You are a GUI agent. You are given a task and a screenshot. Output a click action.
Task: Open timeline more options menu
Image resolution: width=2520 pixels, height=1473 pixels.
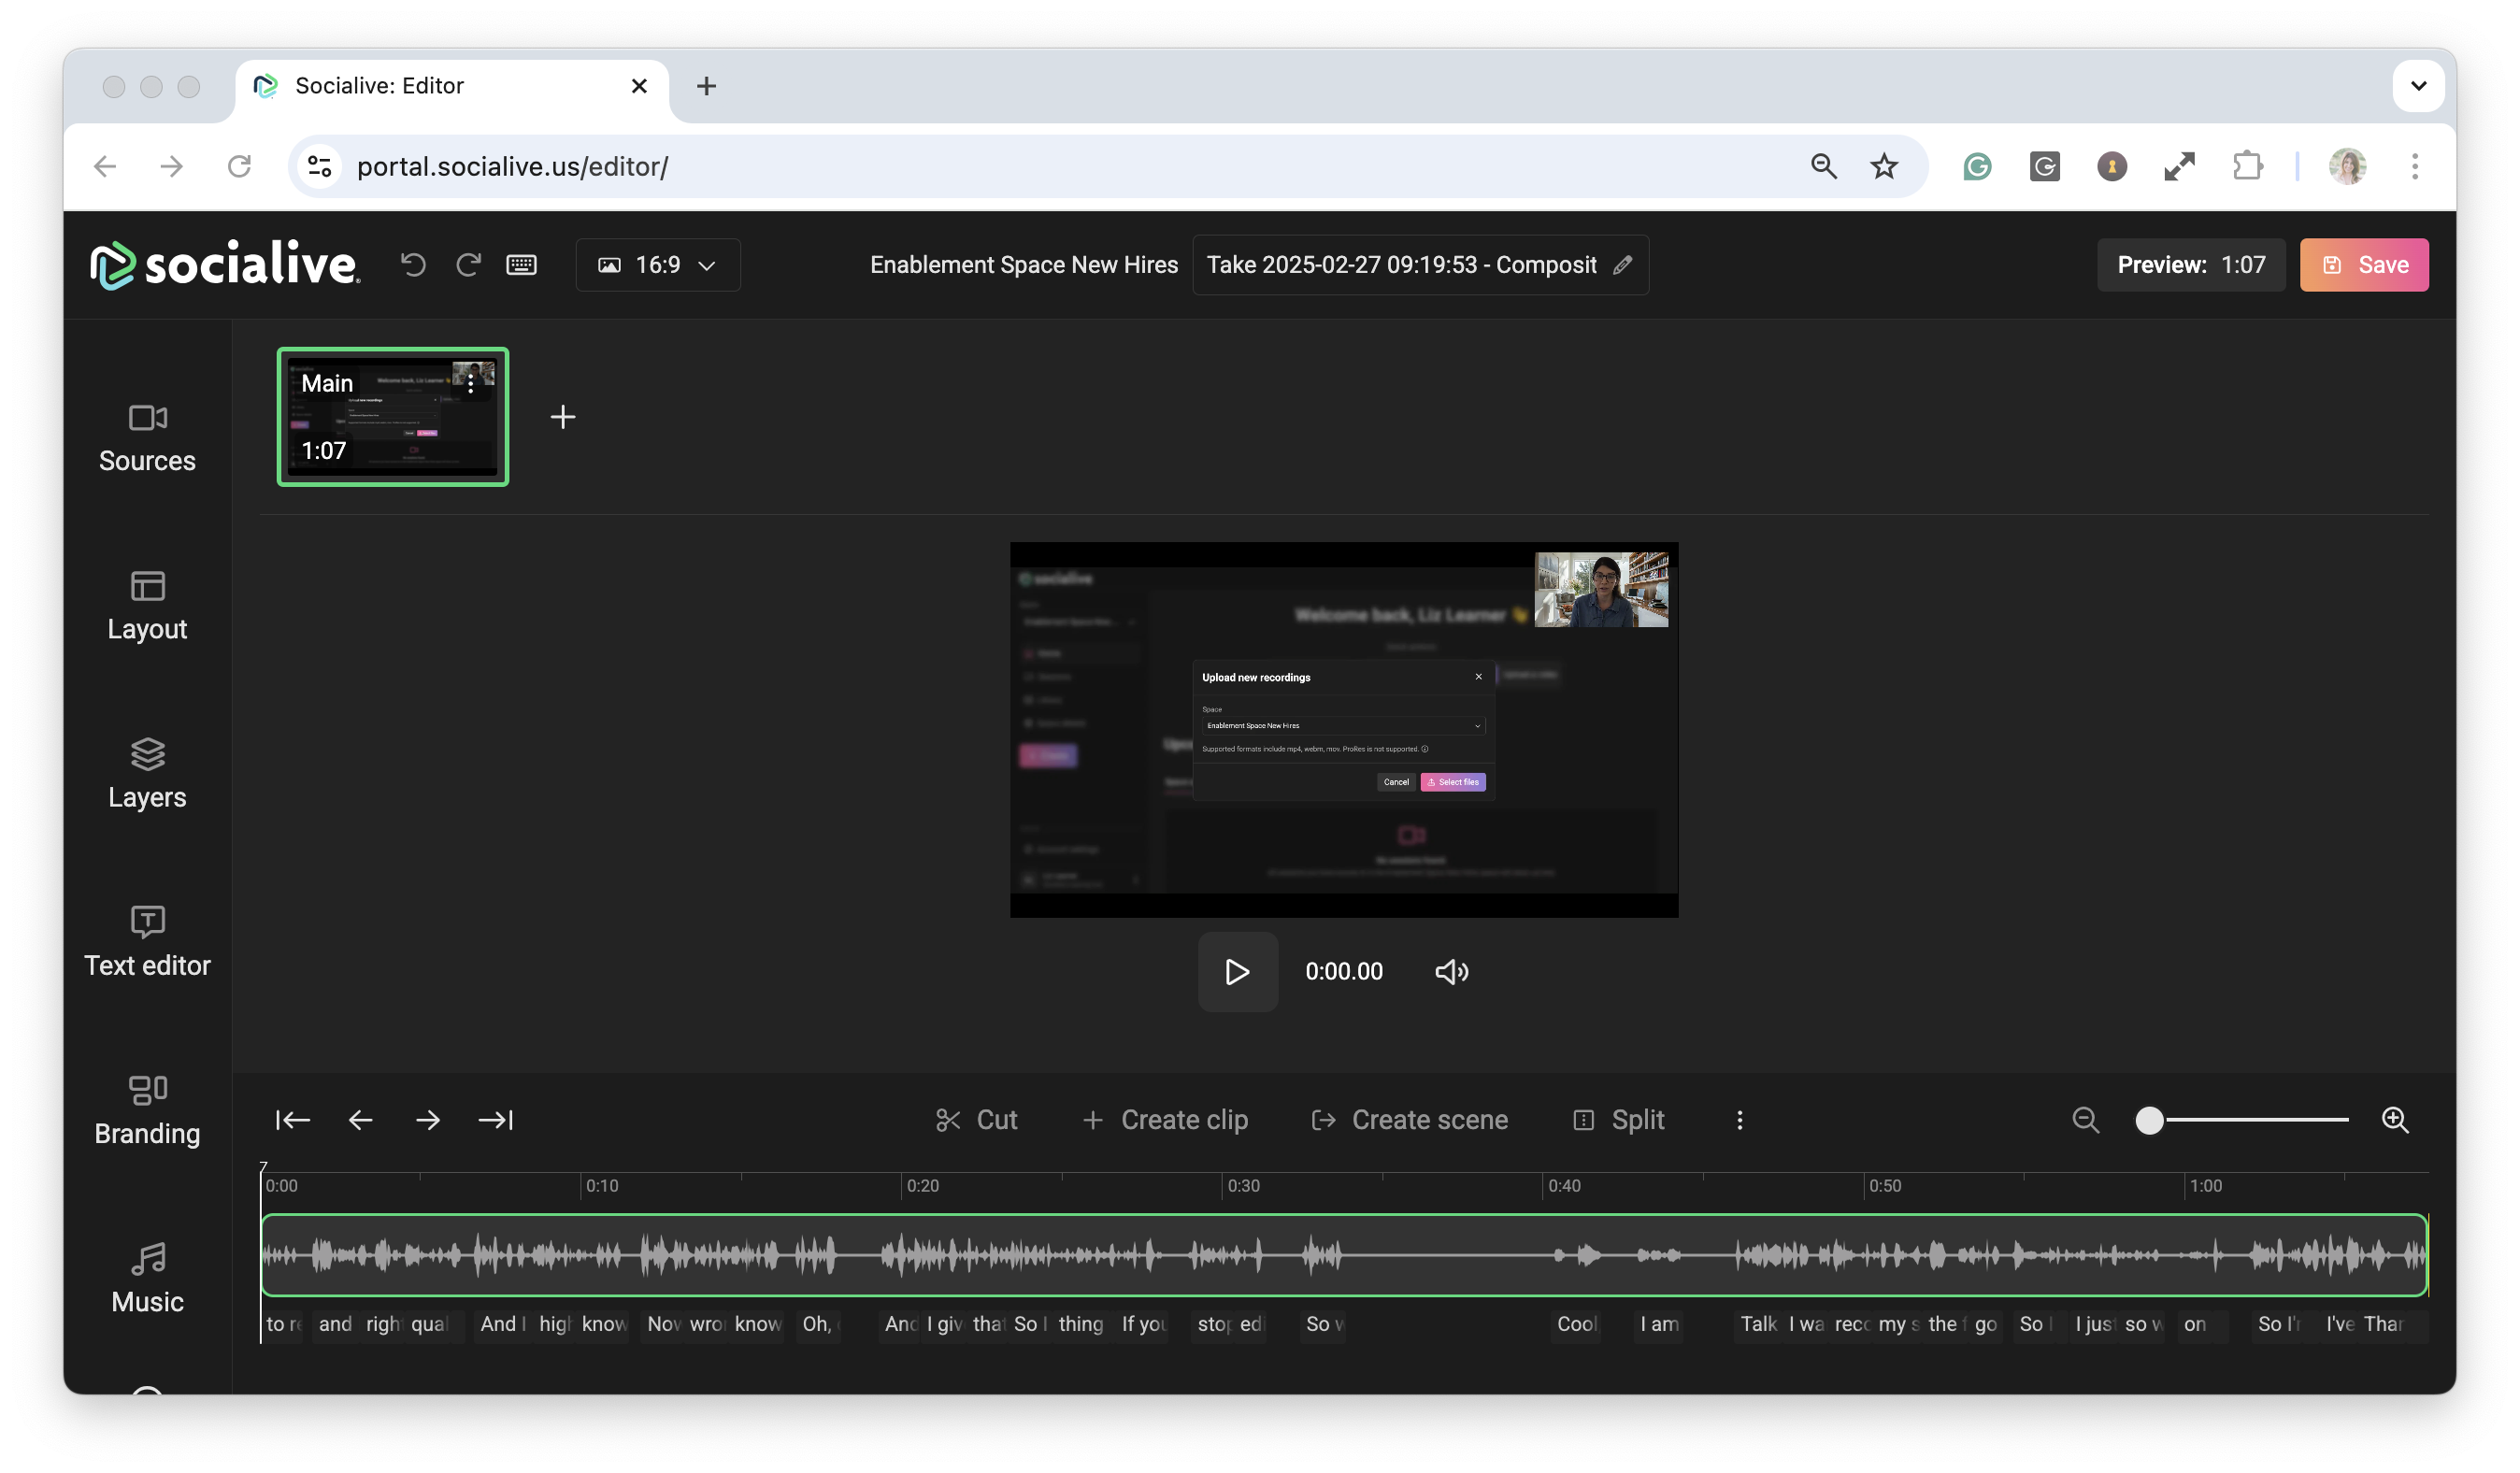pos(1740,1120)
